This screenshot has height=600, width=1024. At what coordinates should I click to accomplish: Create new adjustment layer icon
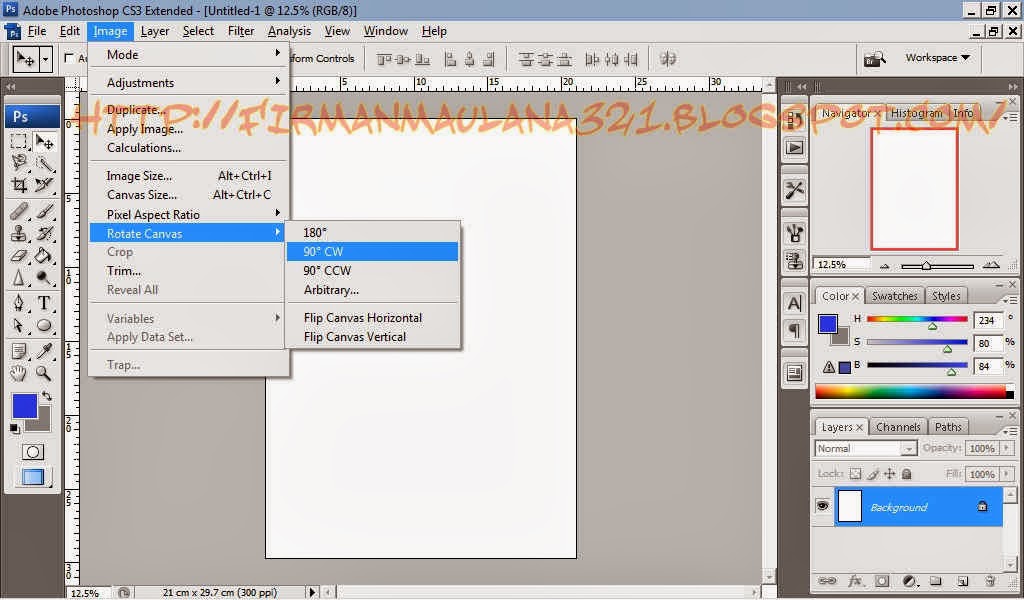909,580
